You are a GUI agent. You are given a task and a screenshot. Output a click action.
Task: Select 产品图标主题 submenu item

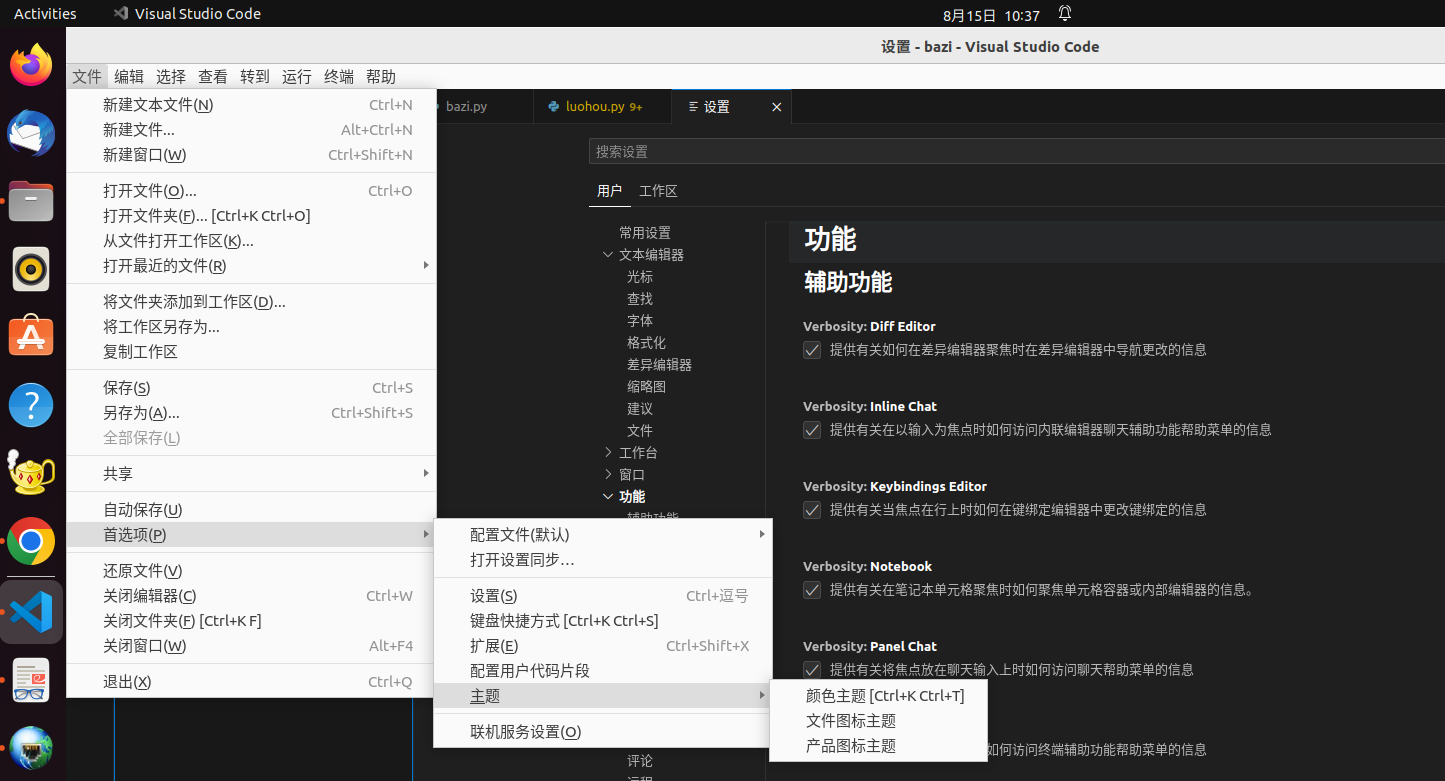tap(879, 746)
